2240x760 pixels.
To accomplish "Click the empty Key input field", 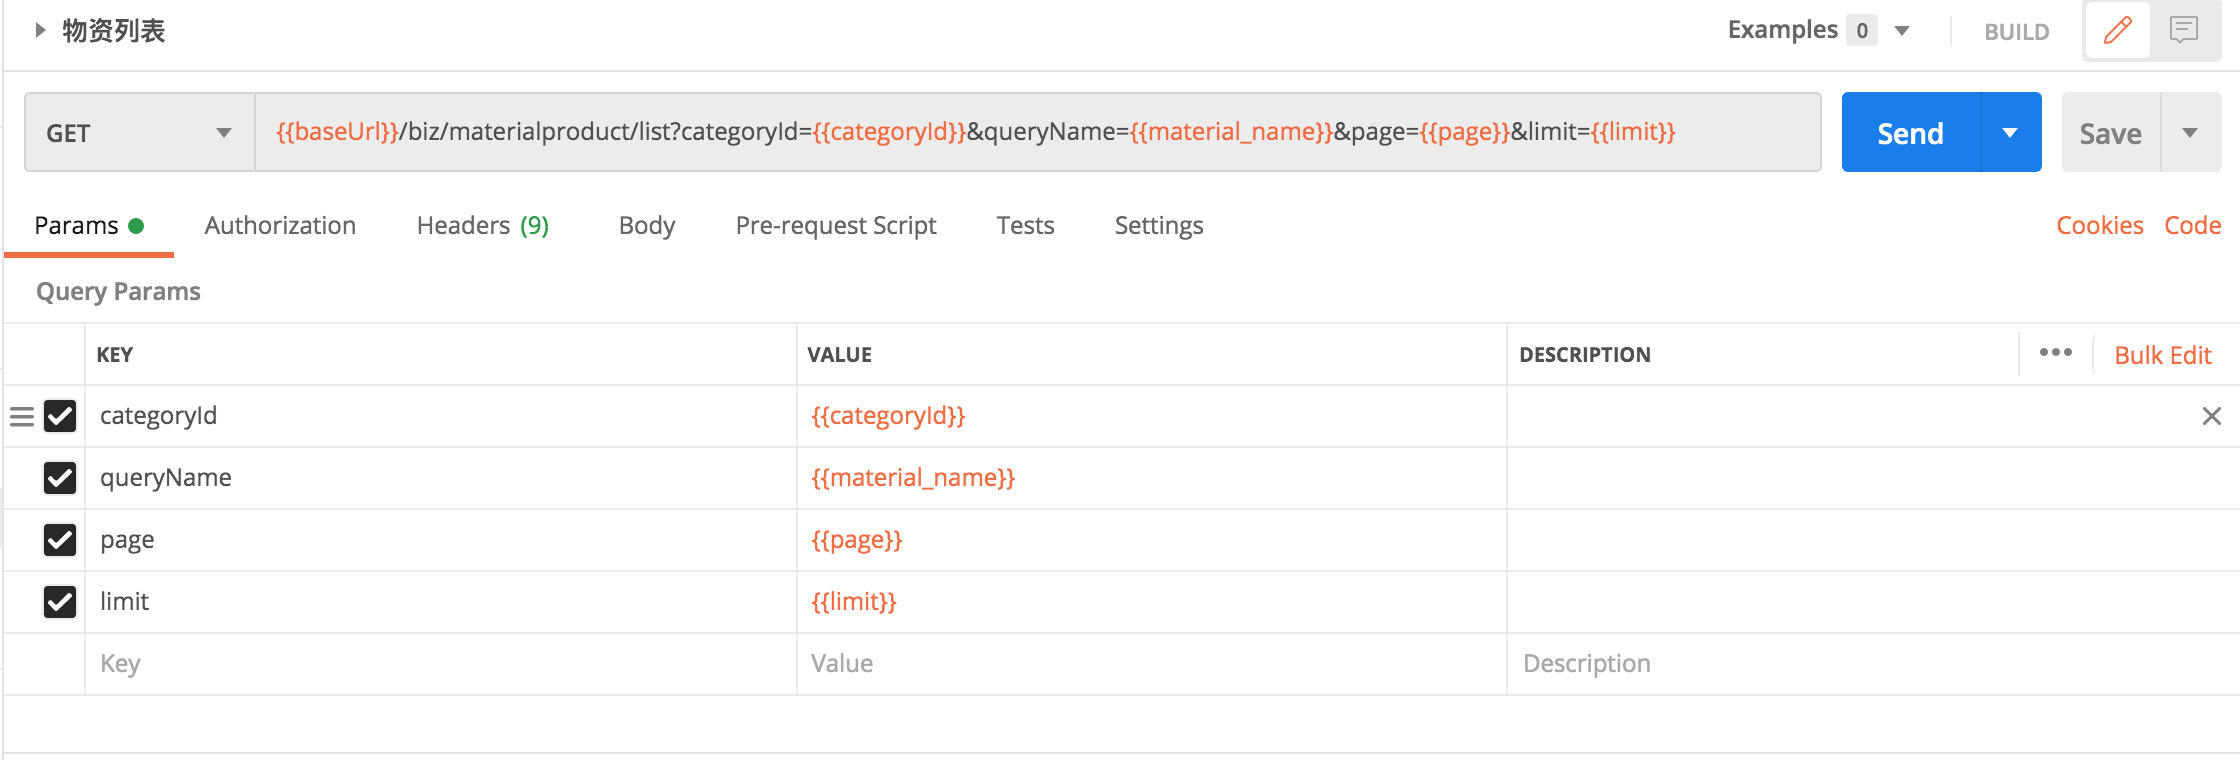I will 440,664.
